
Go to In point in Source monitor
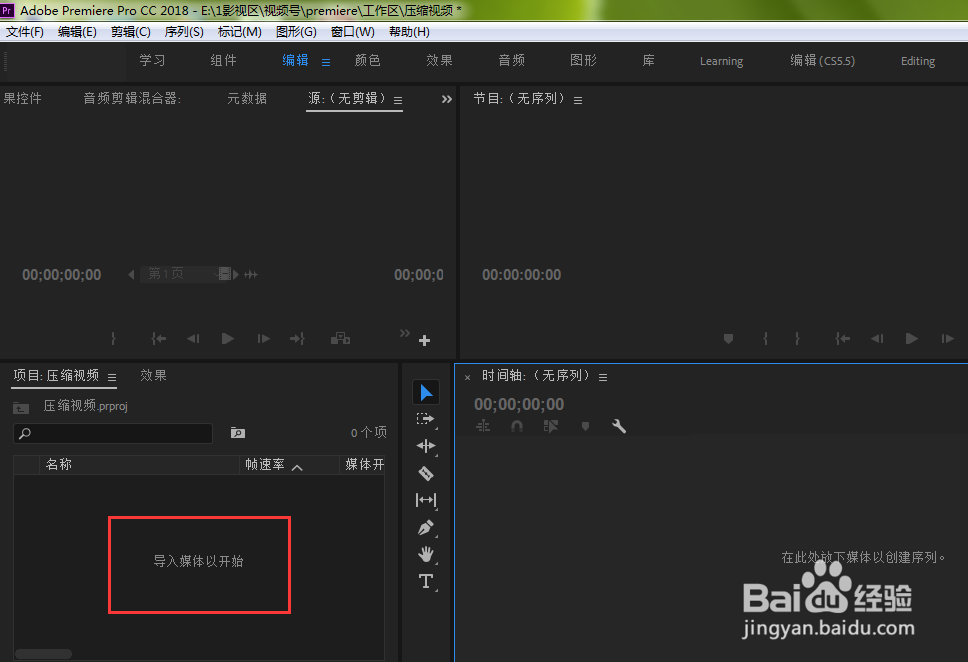[x=159, y=338]
